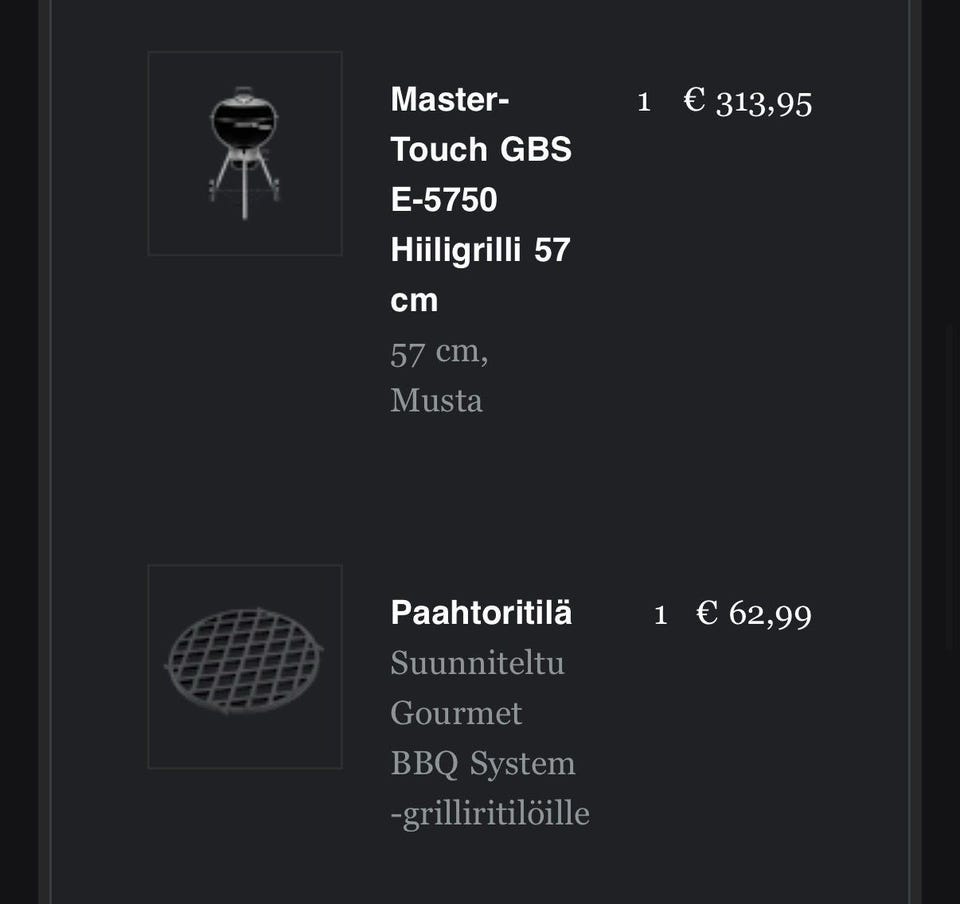Image resolution: width=960 pixels, height=904 pixels.
Task: Click the 'Touch GBS' title line
Action: [x=481, y=149]
